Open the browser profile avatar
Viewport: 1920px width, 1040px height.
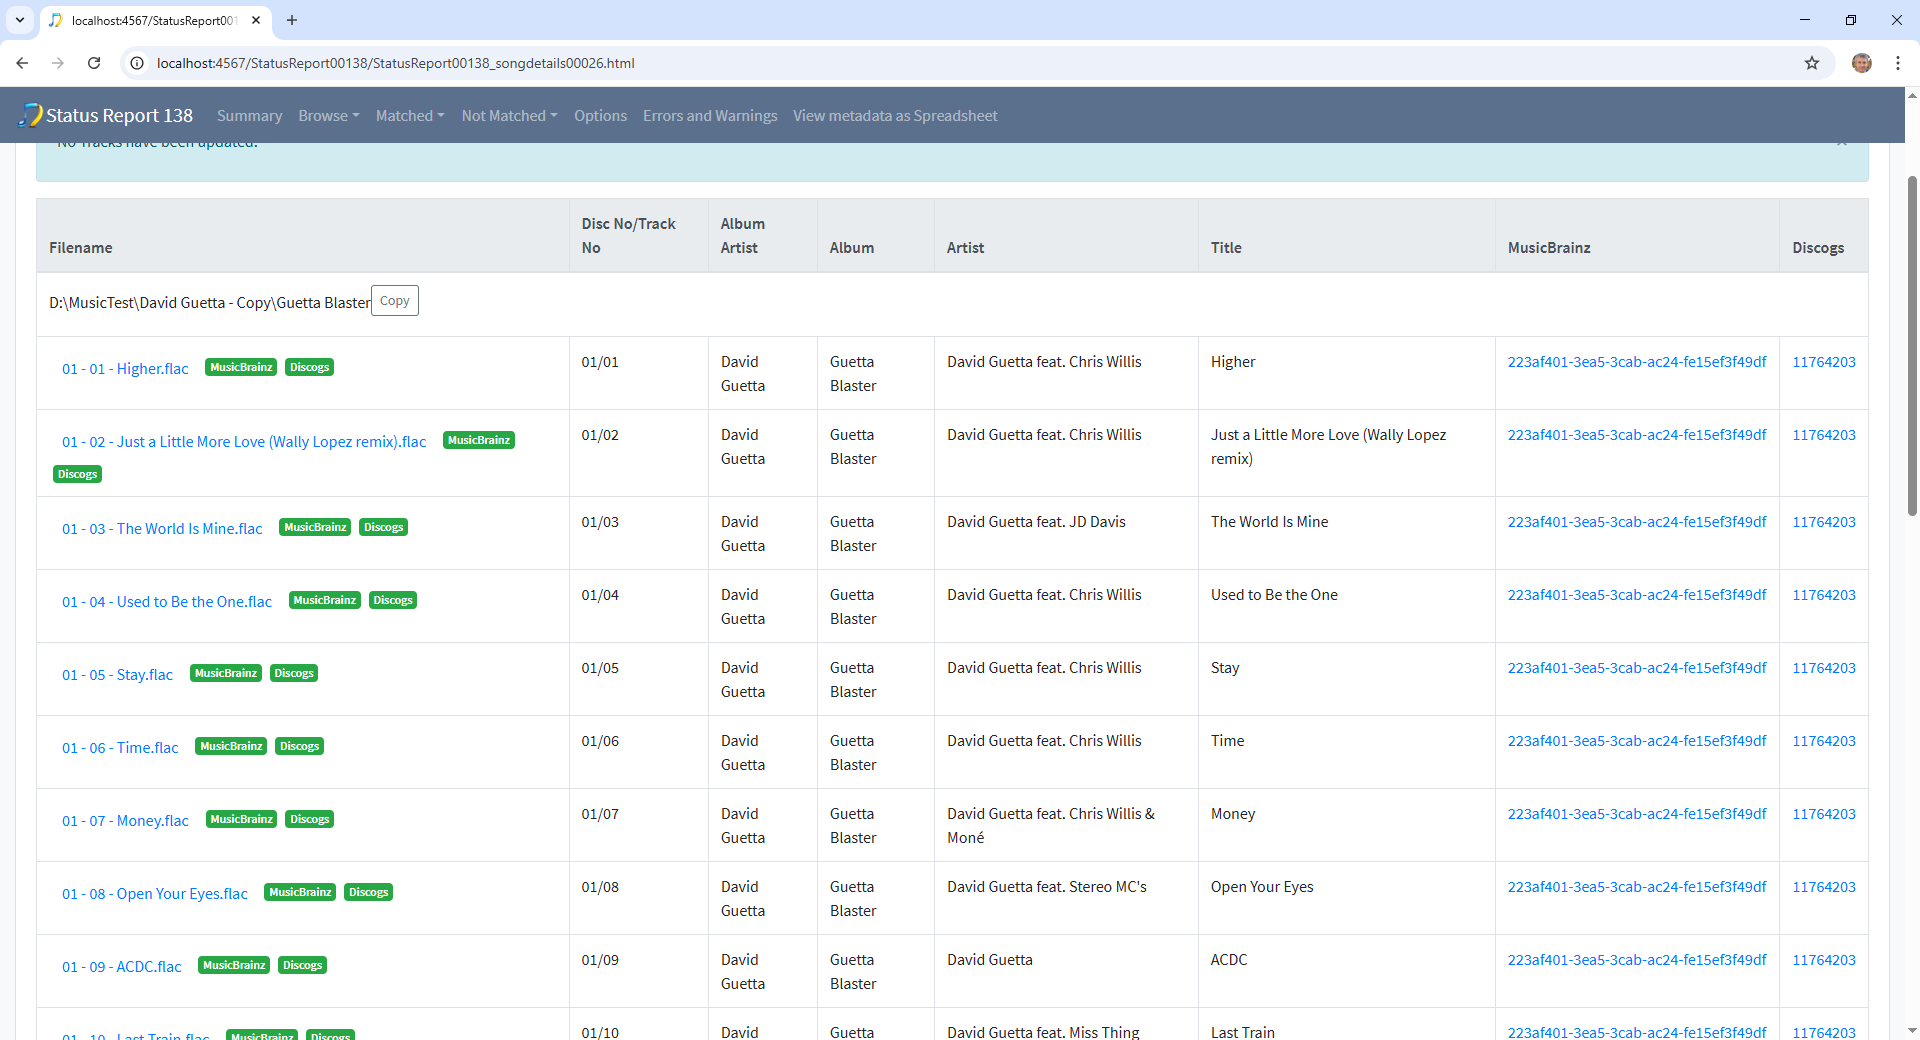tap(1861, 63)
